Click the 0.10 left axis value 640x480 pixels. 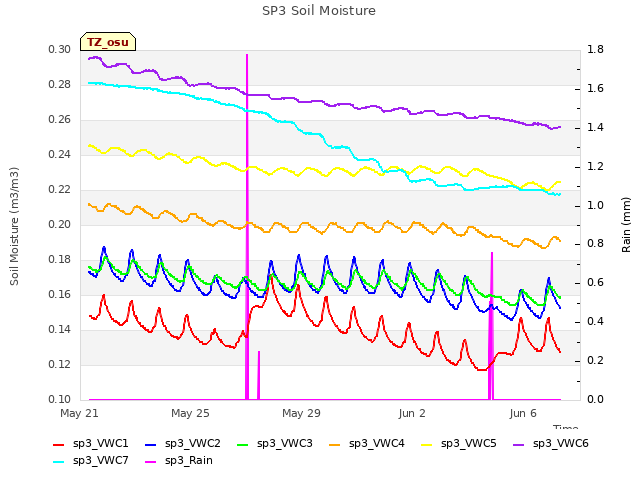pos(60,399)
